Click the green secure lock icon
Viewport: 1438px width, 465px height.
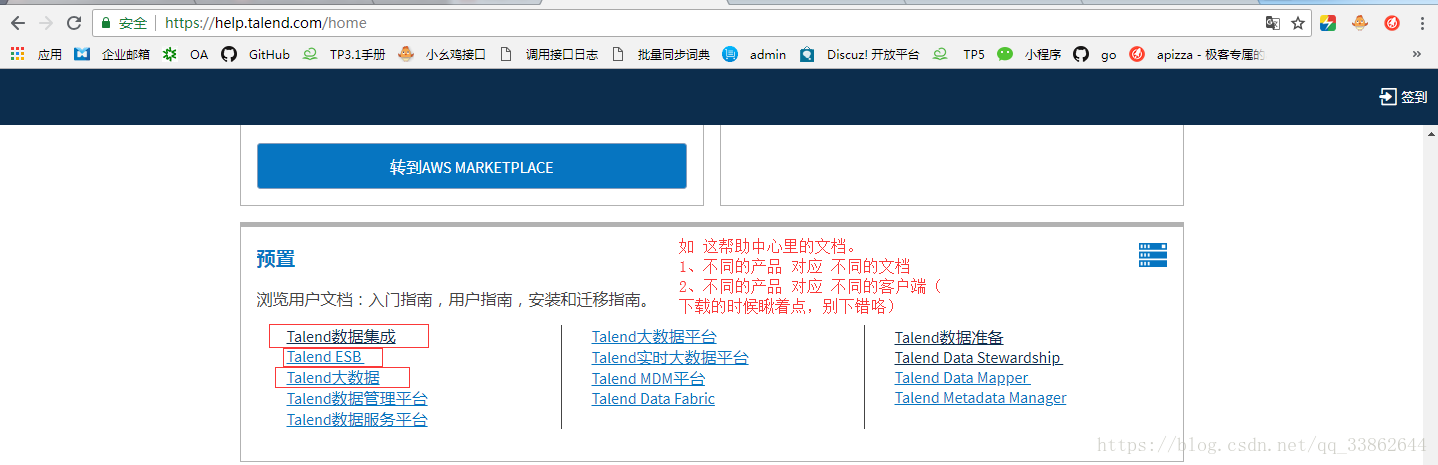[x=106, y=23]
